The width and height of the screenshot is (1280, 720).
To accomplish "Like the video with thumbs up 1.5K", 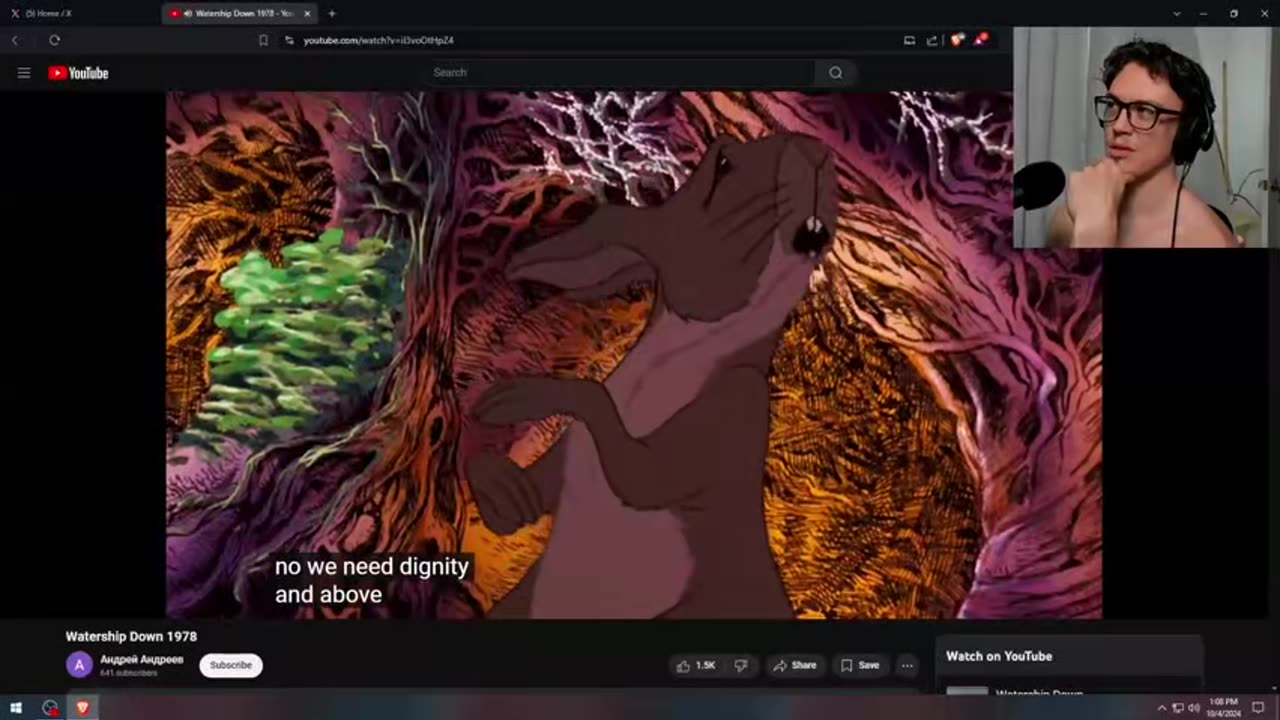I will click(696, 665).
